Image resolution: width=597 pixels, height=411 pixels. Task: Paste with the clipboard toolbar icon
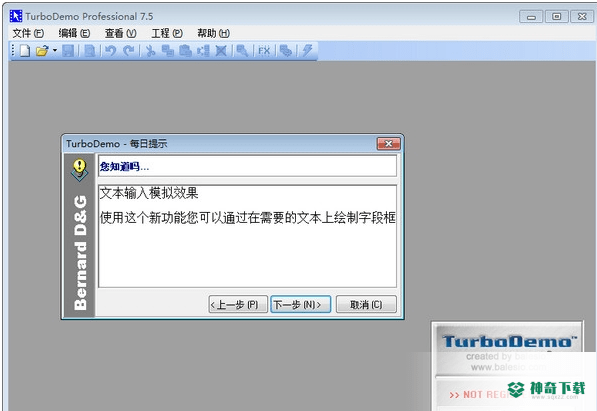tap(185, 51)
